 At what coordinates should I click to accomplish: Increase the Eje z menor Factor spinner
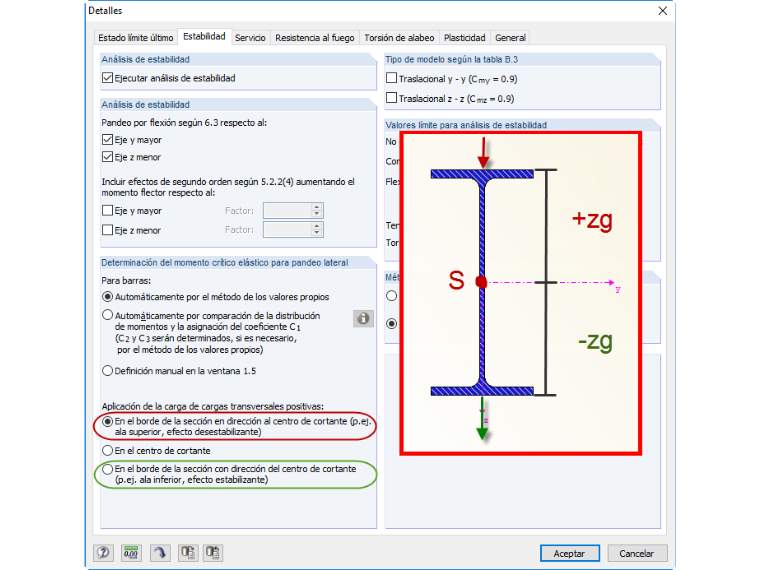tap(317, 226)
